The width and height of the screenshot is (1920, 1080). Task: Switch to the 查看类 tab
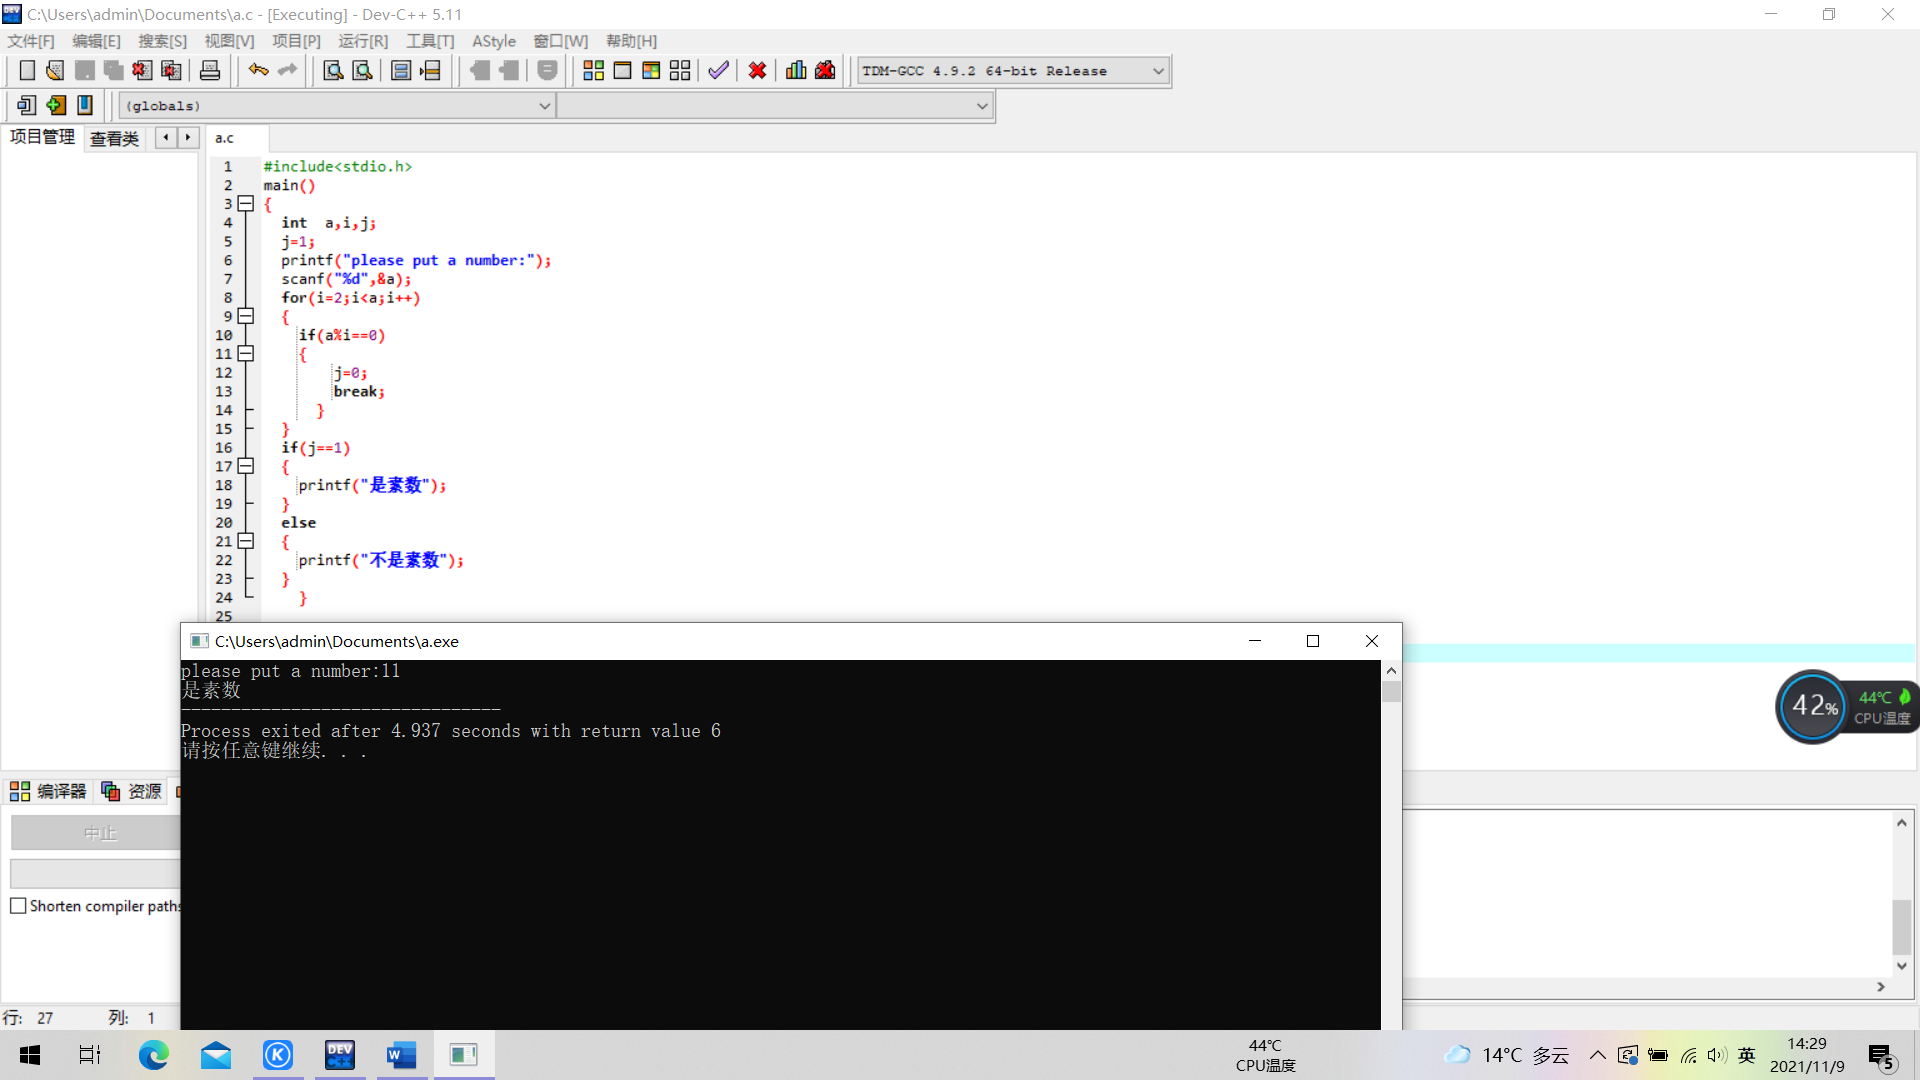(114, 138)
